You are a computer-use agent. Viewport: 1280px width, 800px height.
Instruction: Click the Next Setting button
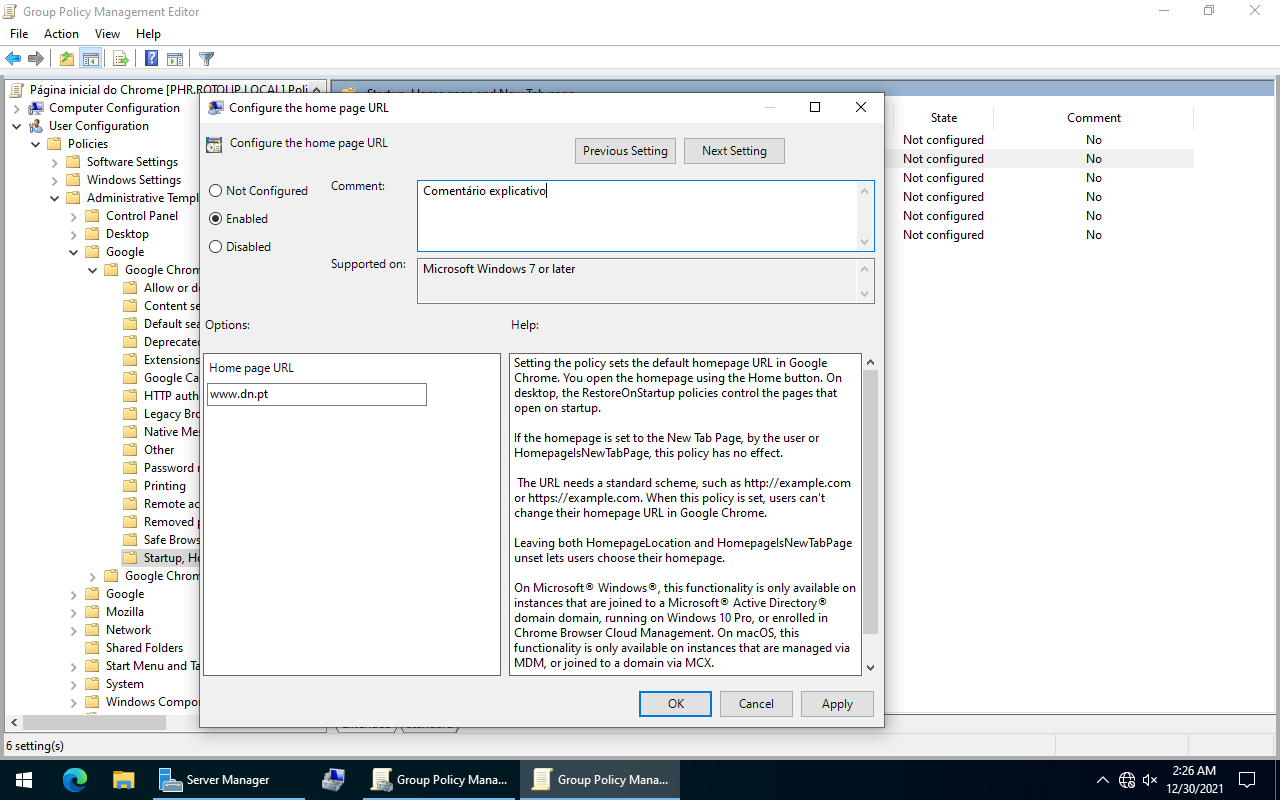(x=734, y=150)
